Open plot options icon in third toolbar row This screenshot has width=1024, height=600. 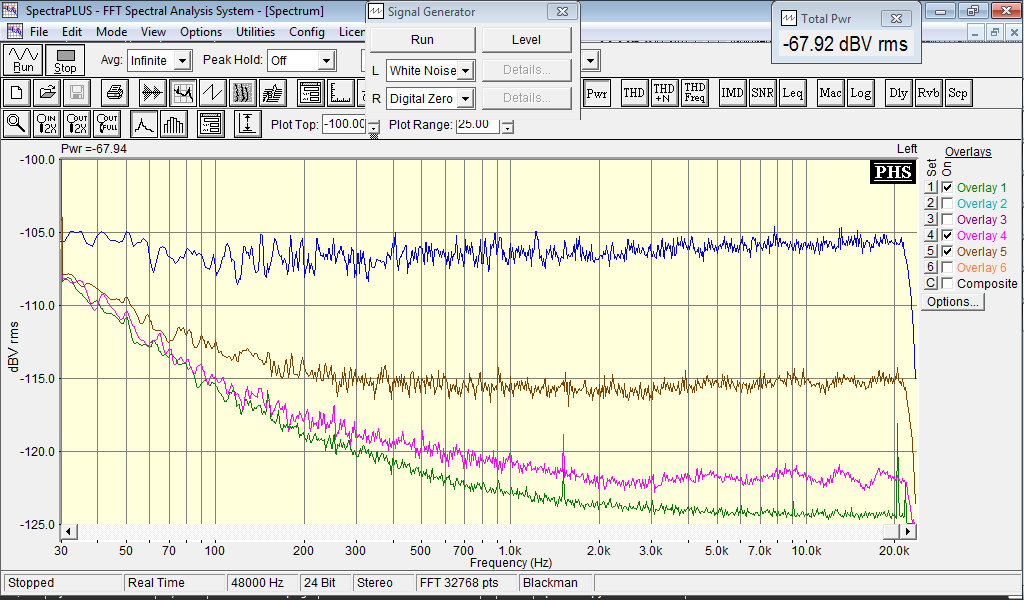211,123
